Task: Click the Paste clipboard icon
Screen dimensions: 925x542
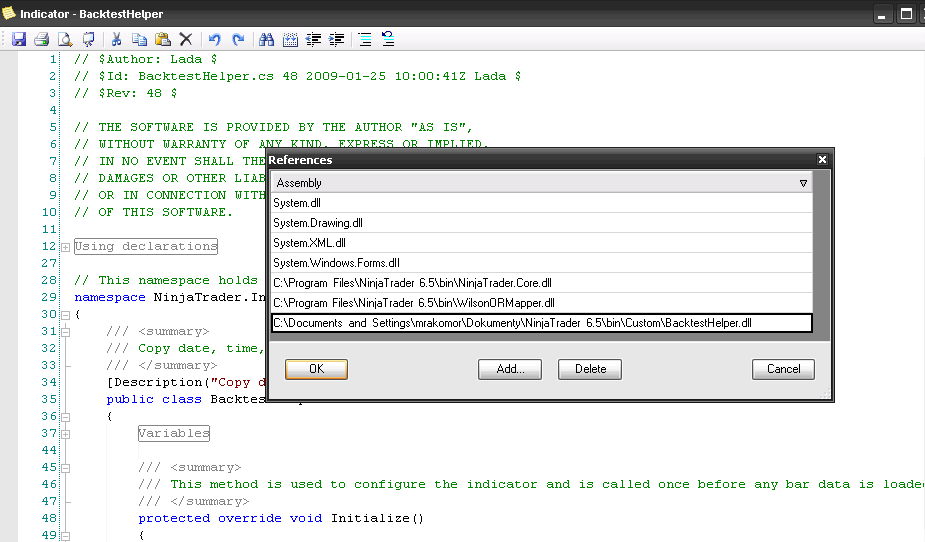Action: (x=162, y=40)
